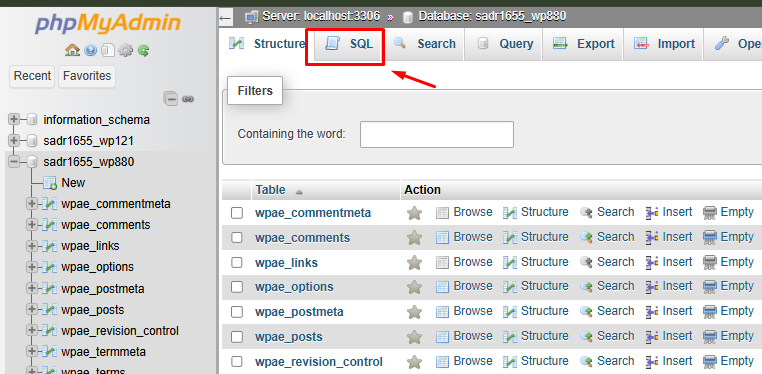Select wpae_termmeta in navigation tree
This screenshot has width=762, height=374.
coord(104,352)
